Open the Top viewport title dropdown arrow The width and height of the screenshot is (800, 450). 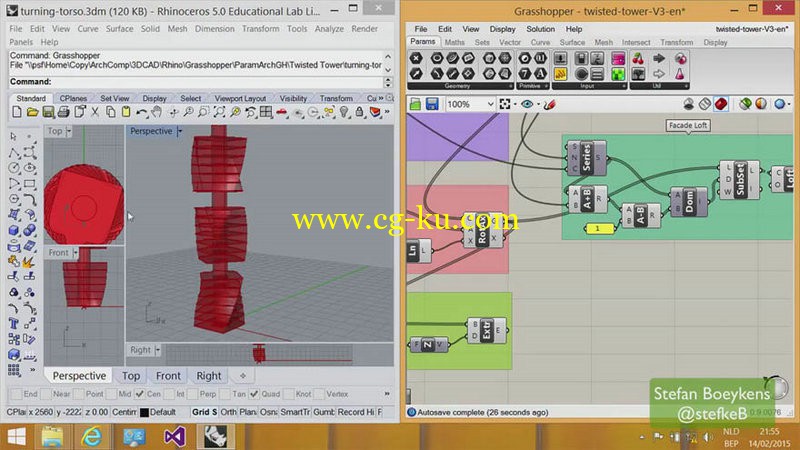point(69,132)
